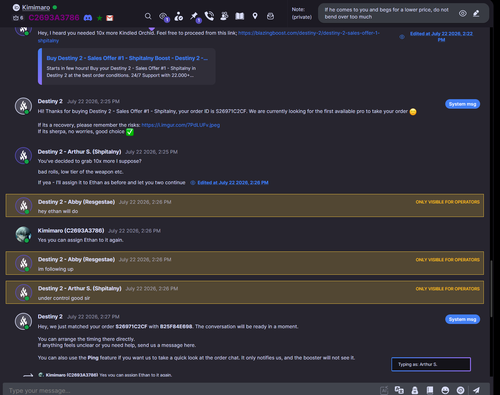Click avatar of Abby's 'im following up' message
Screen dimensions: 500x395
23,263
